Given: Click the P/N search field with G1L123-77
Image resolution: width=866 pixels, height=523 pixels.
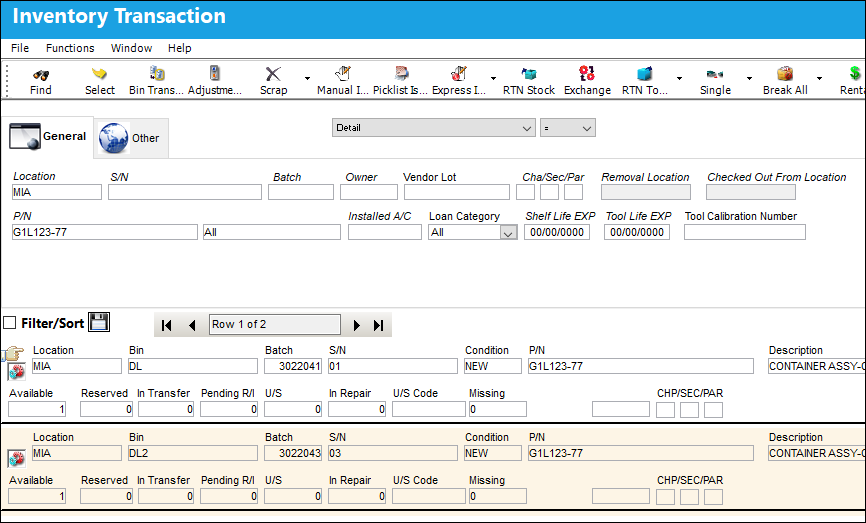Looking at the screenshot, I should [104, 232].
